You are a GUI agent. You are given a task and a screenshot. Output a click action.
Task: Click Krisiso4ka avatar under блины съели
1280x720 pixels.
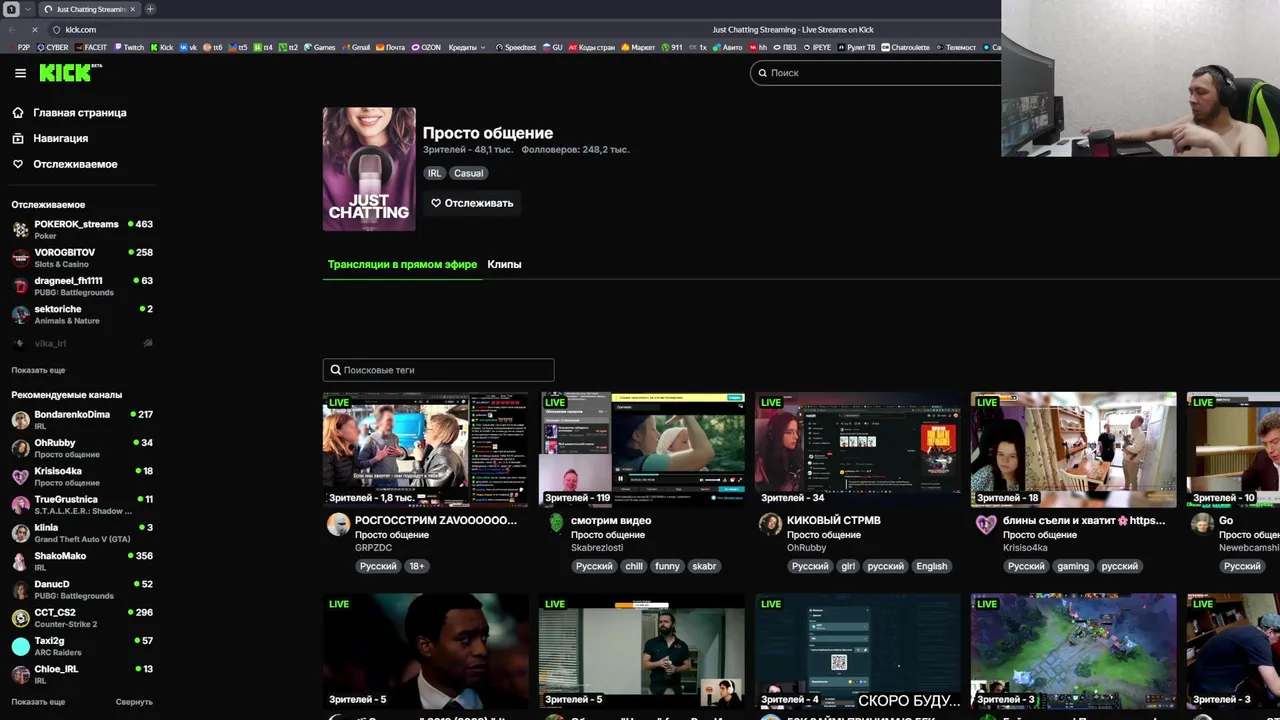(986, 524)
